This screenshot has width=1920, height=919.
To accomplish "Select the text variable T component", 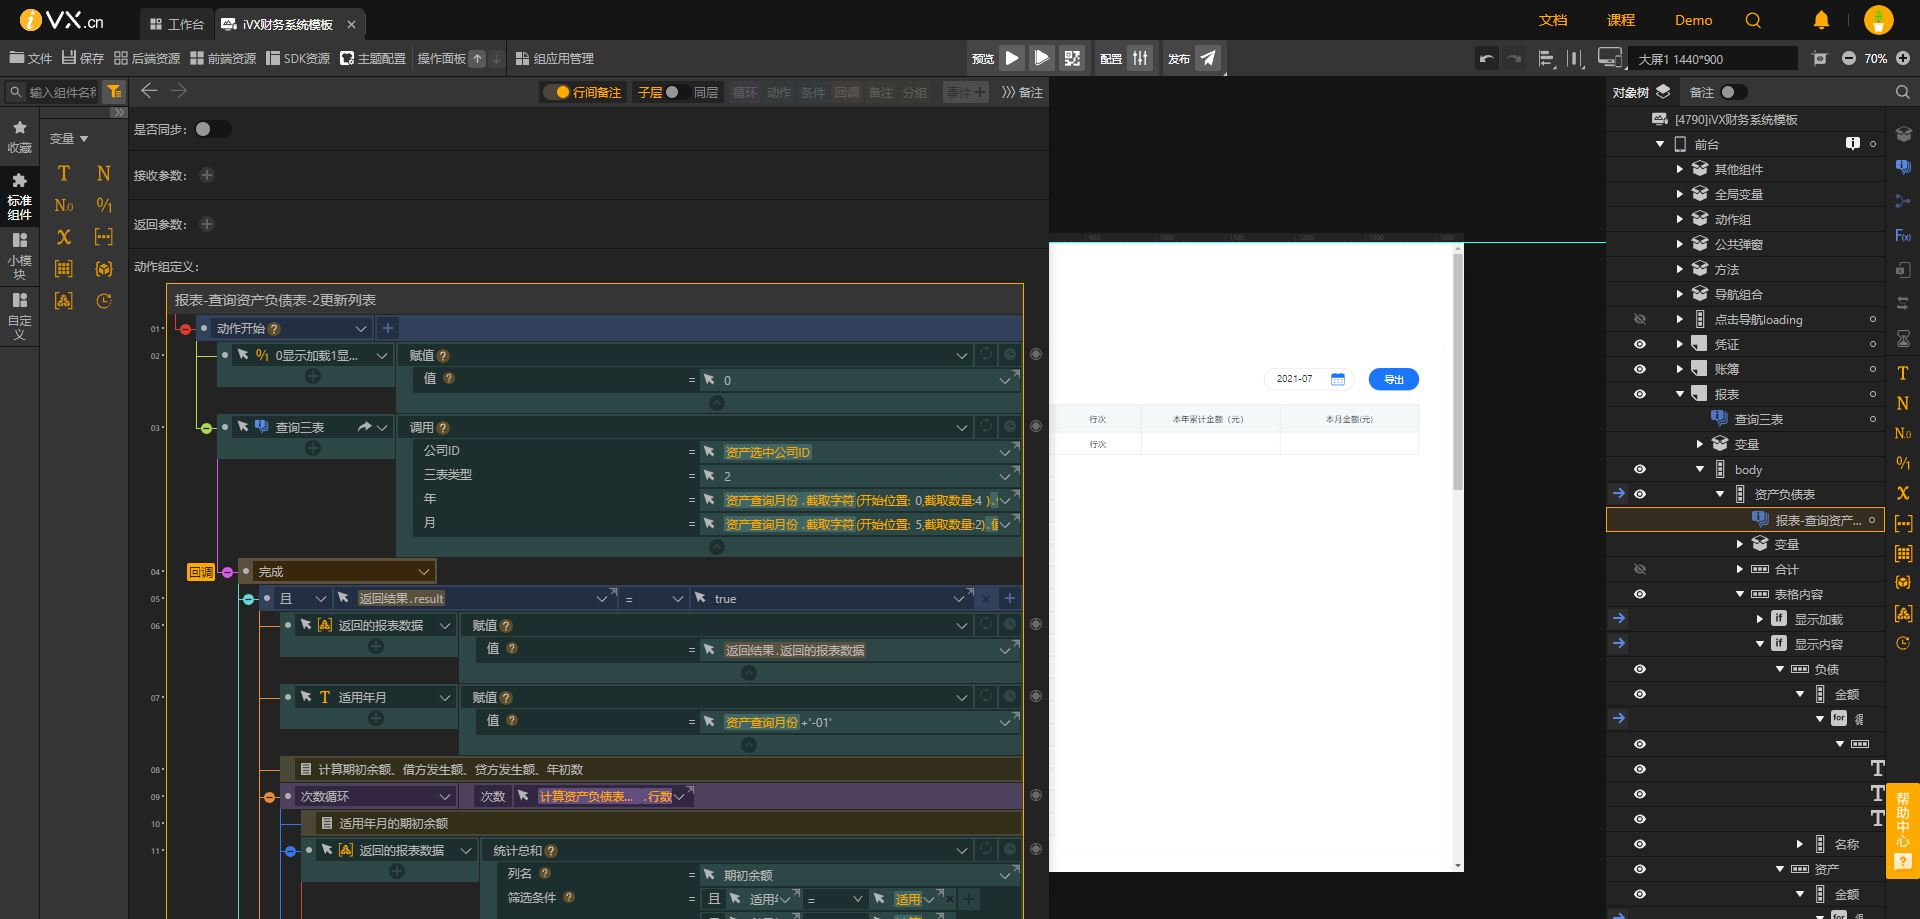I will tap(64, 173).
